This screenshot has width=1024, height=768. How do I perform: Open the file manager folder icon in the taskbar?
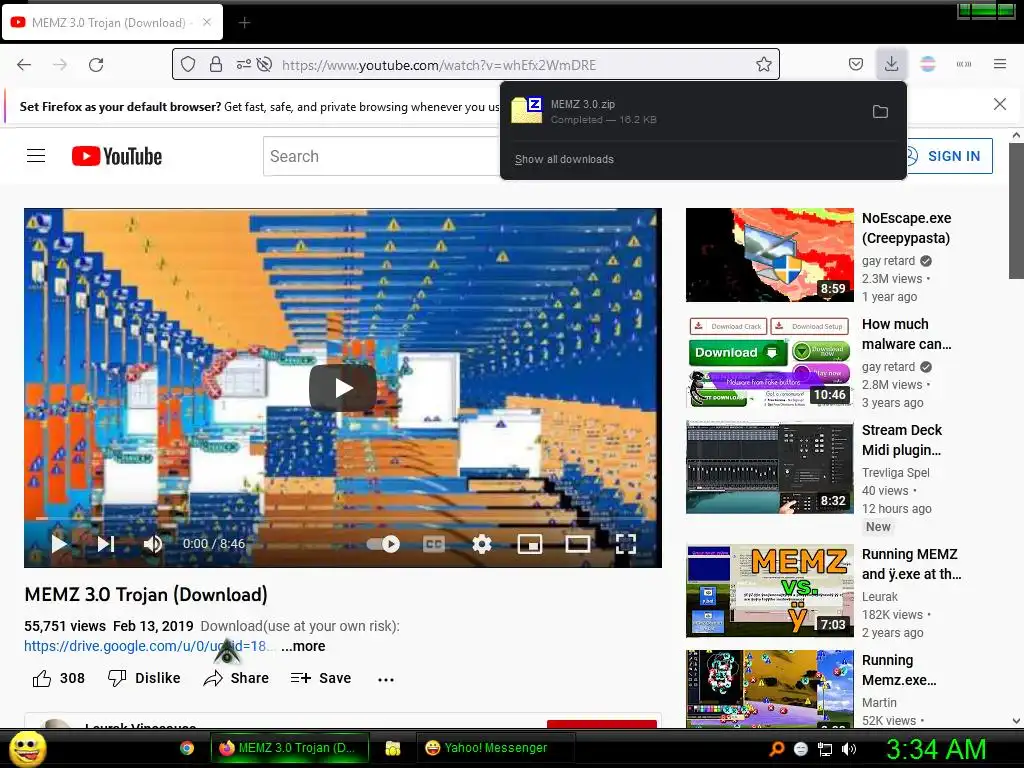click(x=392, y=748)
